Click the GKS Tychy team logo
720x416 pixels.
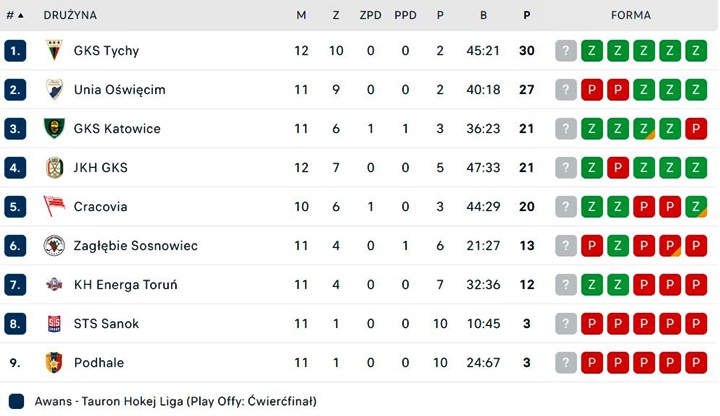54,51
